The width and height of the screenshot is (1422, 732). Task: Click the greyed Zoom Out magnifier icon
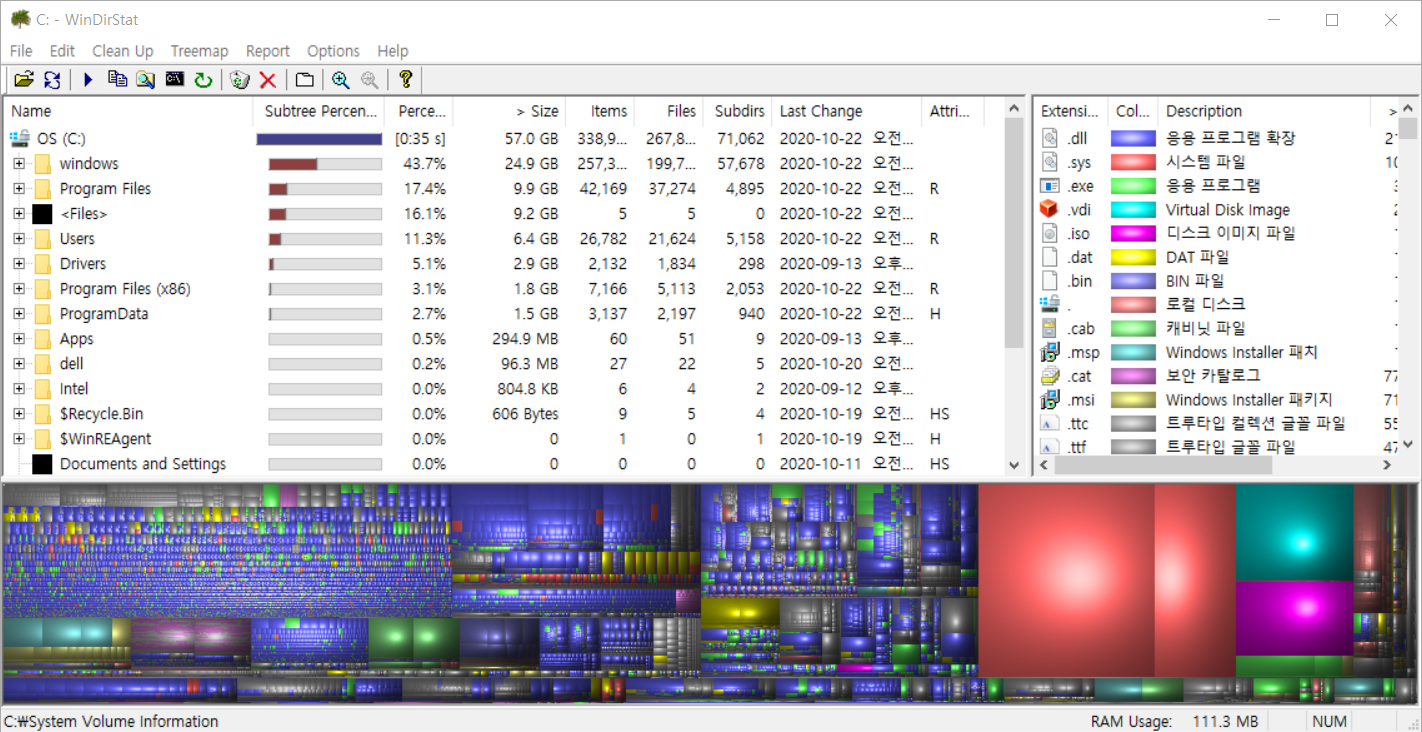pos(369,80)
